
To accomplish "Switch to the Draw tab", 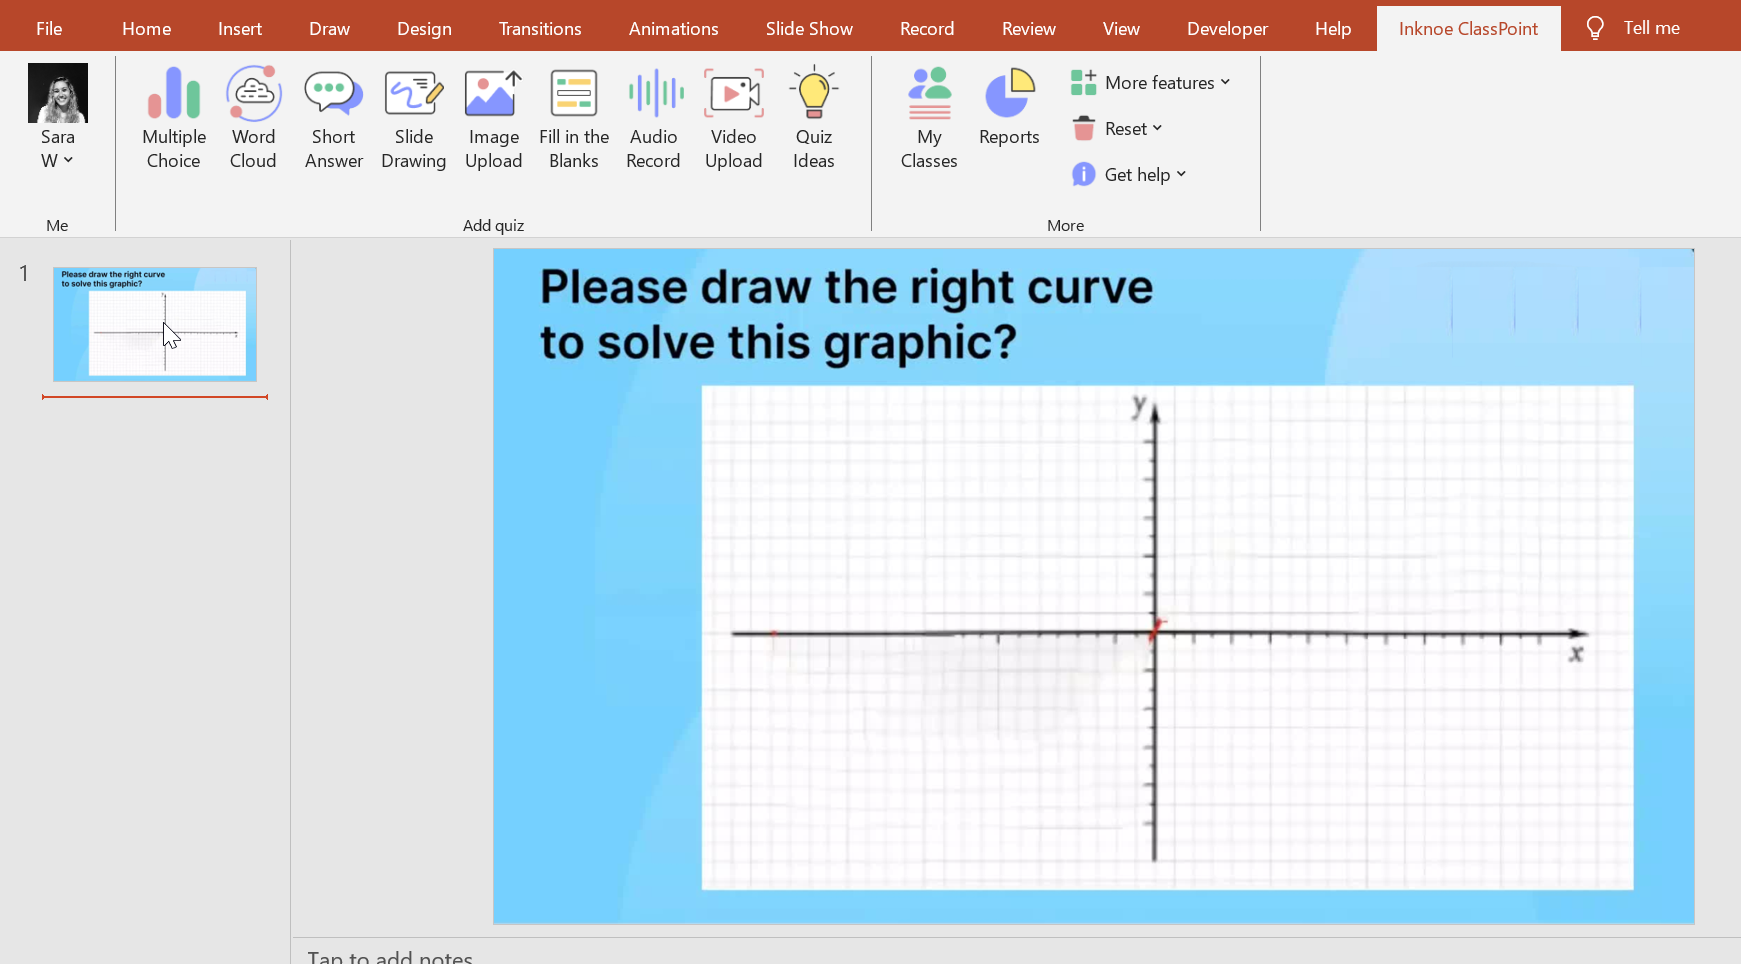I will [329, 28].
